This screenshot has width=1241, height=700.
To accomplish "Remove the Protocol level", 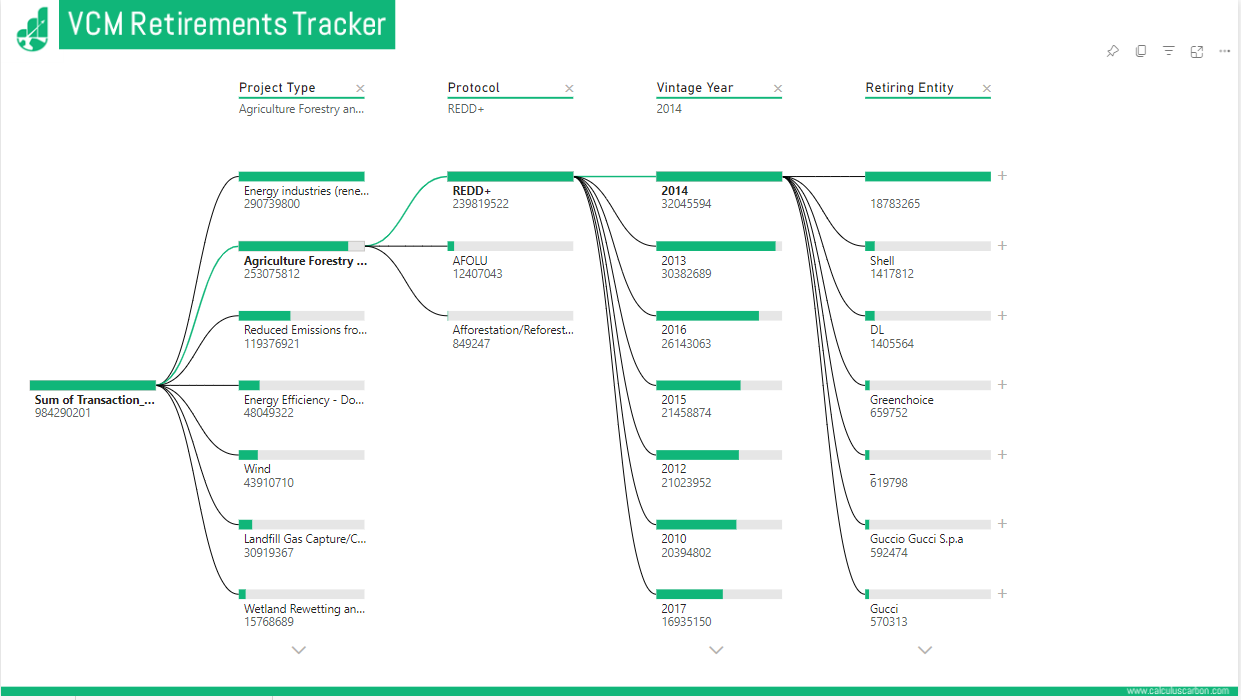I will [569, 89].
